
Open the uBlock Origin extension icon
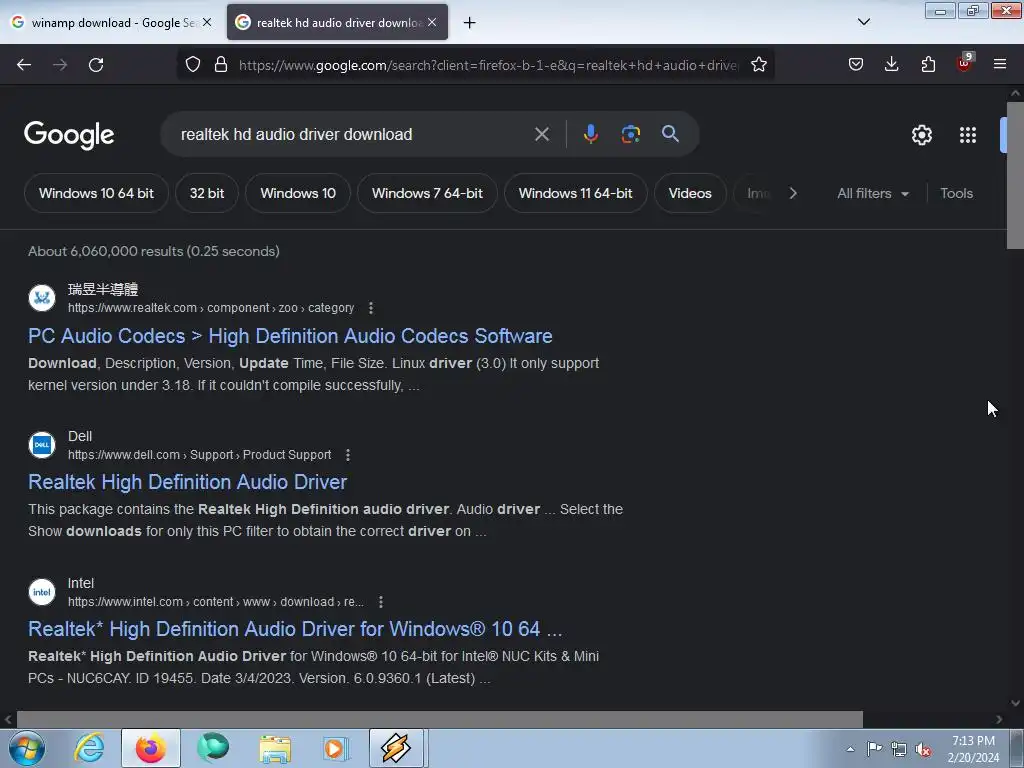tap(965, 63)
